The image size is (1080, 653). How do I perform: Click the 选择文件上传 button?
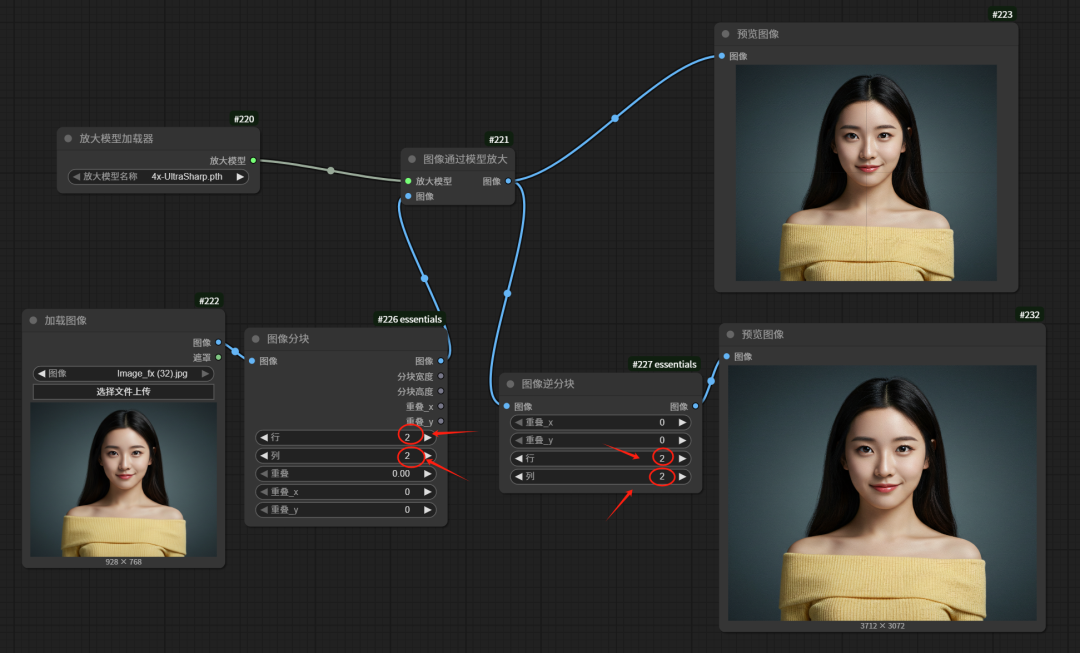pos(123,392)
